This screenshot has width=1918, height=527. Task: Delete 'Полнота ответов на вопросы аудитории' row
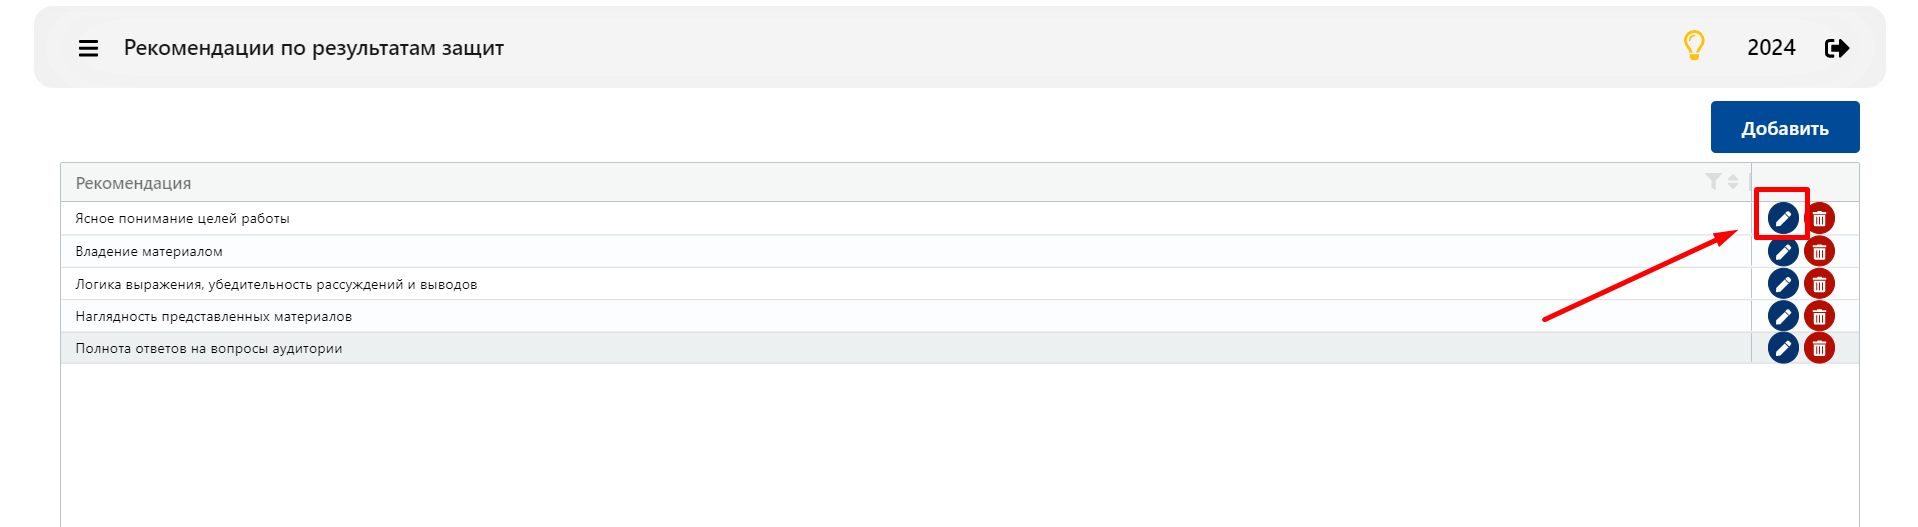coord(1819,348)
